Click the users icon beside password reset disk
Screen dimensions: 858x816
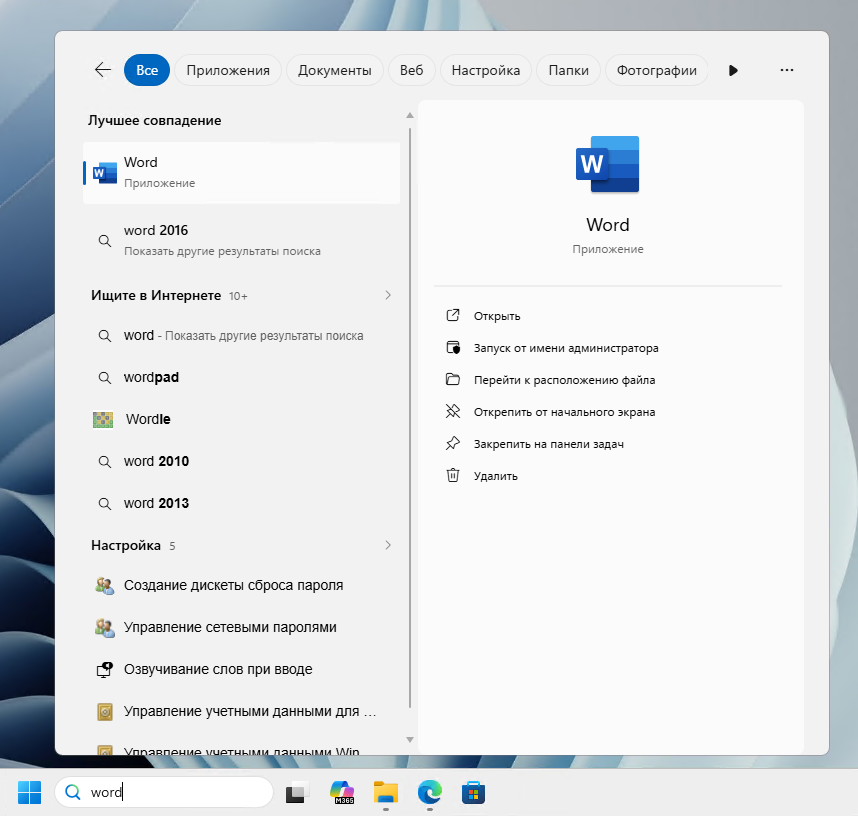pos(104,586)
